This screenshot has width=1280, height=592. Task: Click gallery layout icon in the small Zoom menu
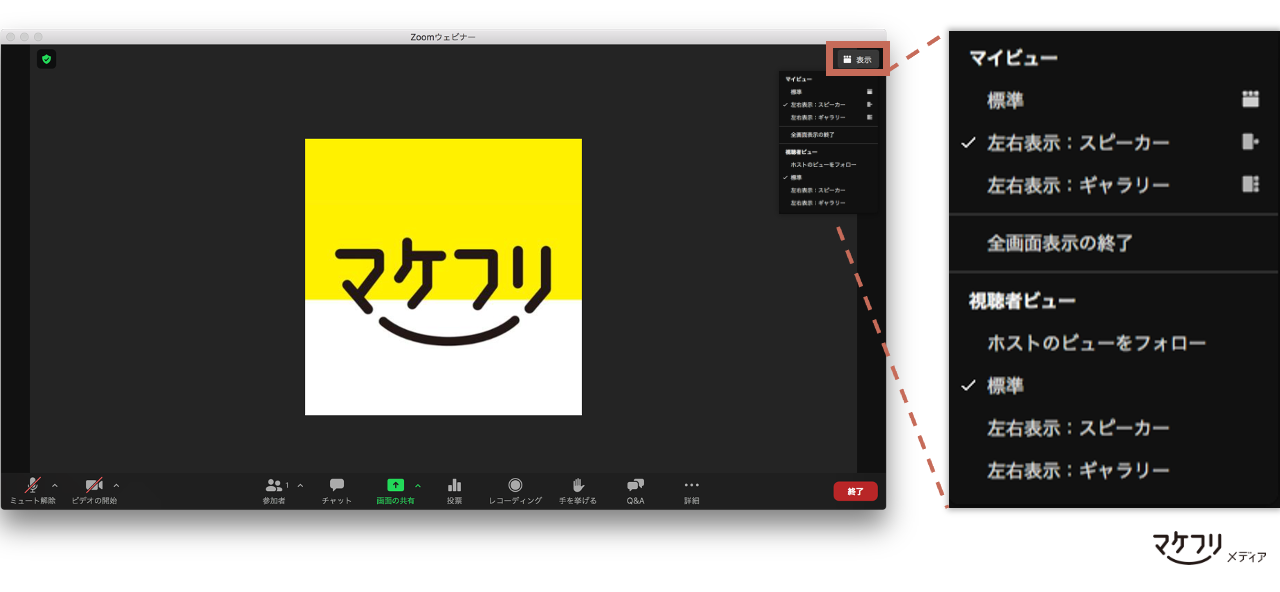[869, 117]
